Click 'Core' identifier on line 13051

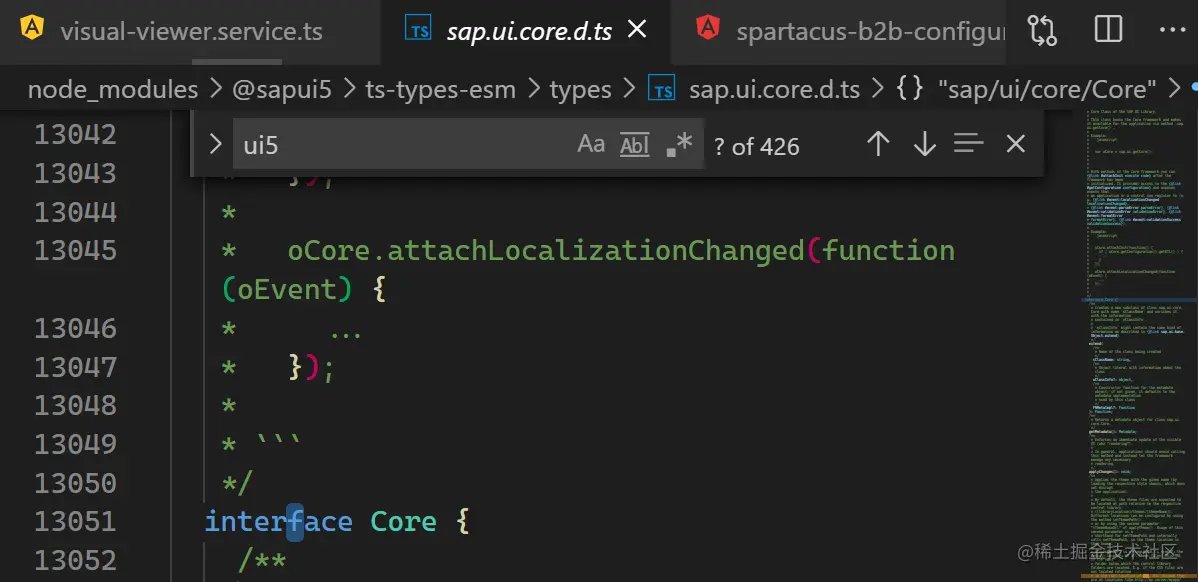click(x=403, y=522)
